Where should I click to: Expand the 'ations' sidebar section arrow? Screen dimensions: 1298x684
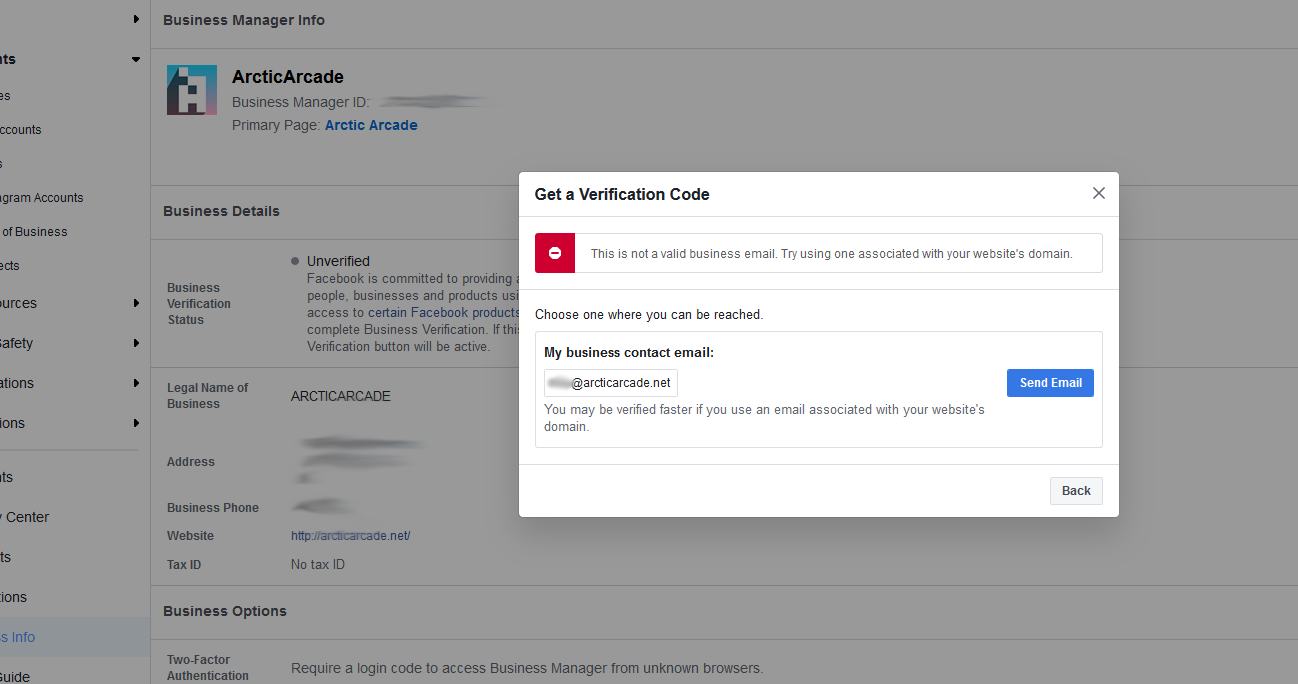(x=136, y=383)
